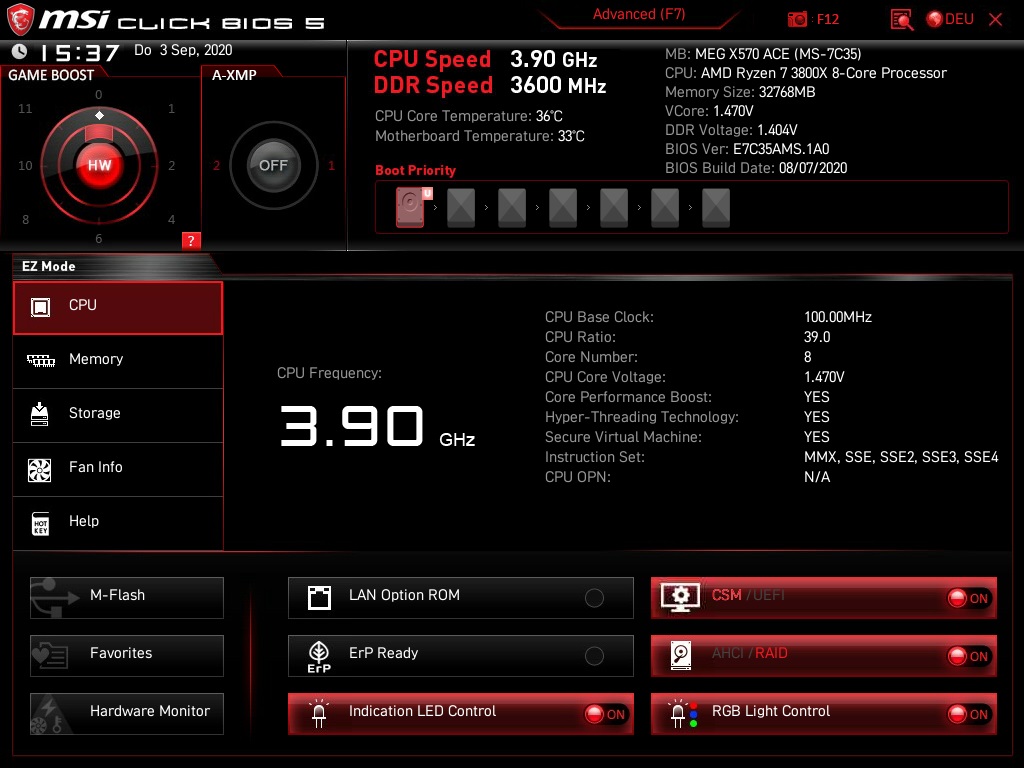Click the CPU Base Clock 100.00MHz value
1024x768 pixels.
click(x=838, y=317)
